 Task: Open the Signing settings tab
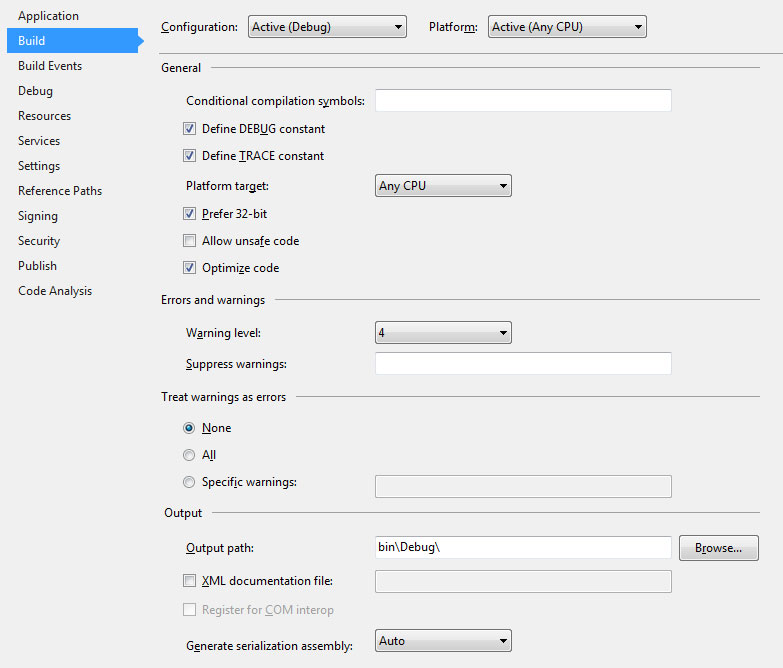point(38,216)
